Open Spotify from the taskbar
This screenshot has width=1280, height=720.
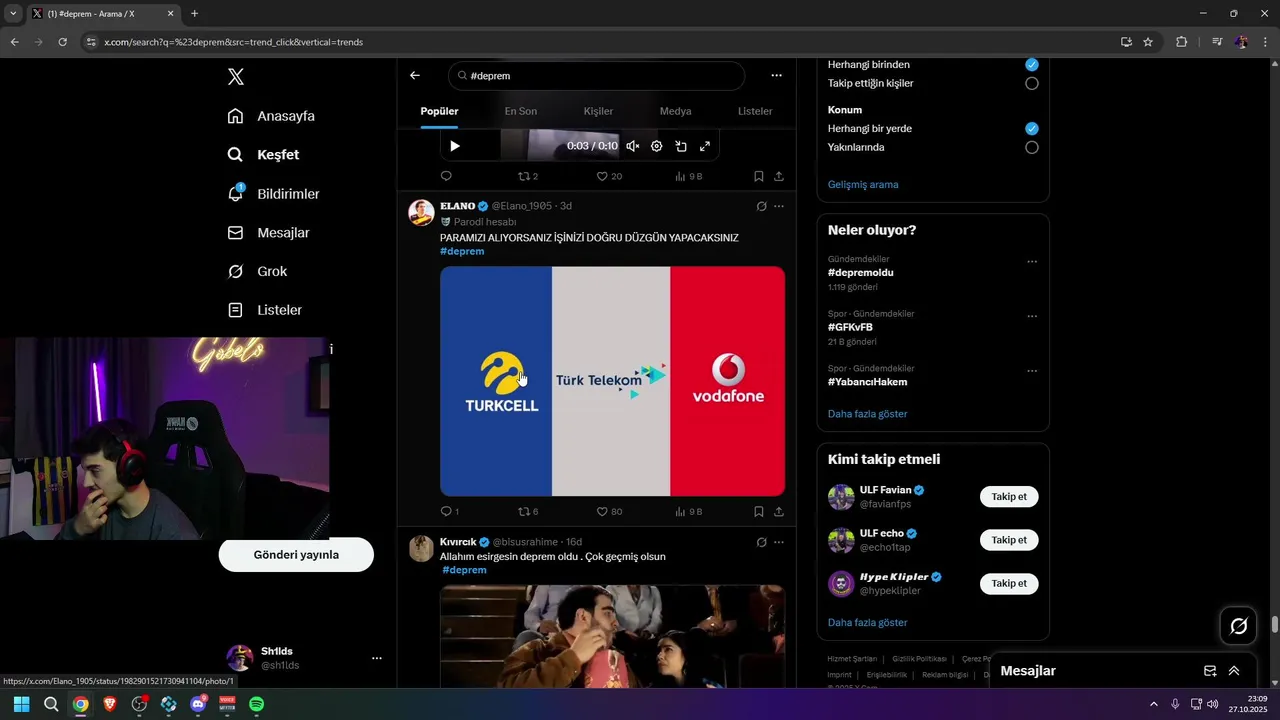tap(256, 704)
